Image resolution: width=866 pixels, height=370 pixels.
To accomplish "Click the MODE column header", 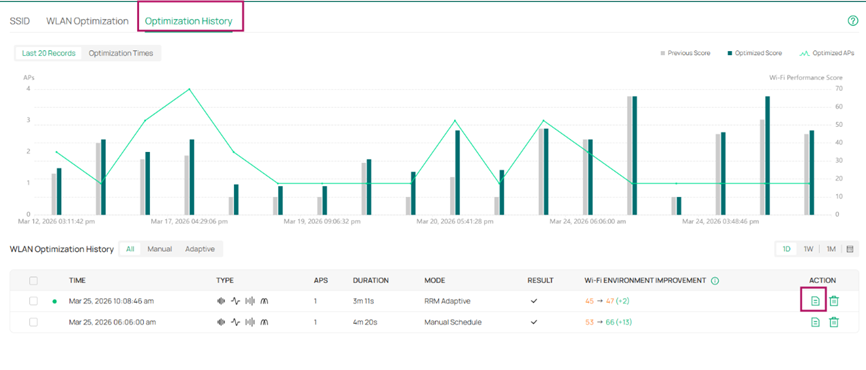I will click(435, 281).
